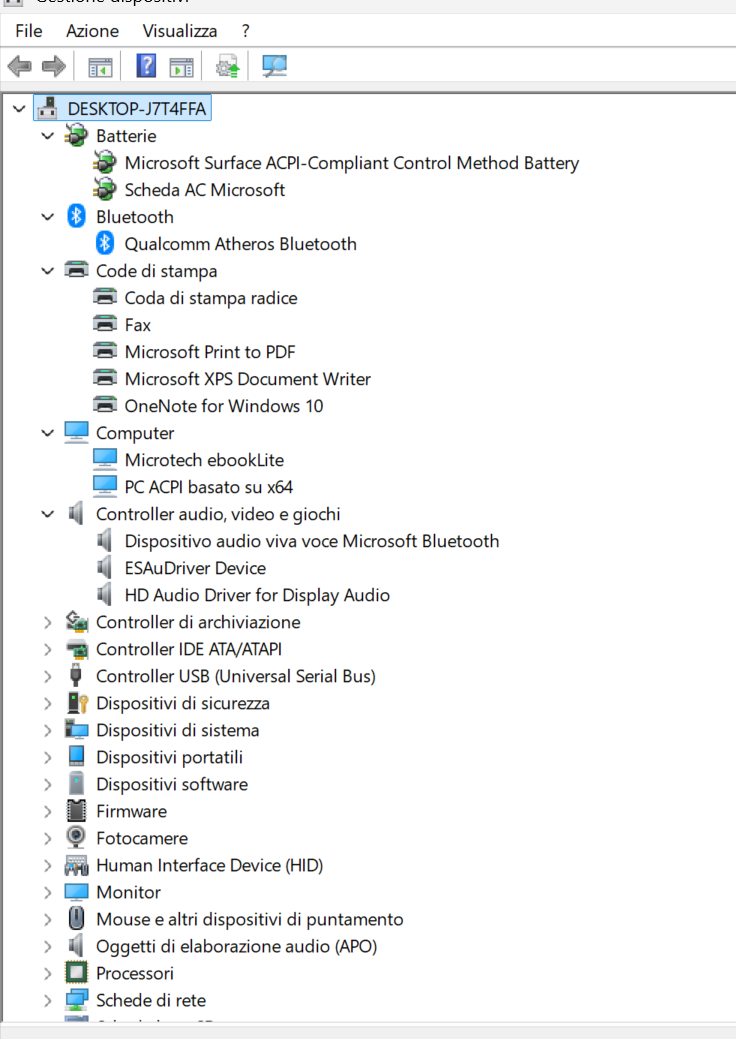Expand Controller USB (Universal Serial Bus)
This screenshot has width=736, height=1039.
pos(48,676)
